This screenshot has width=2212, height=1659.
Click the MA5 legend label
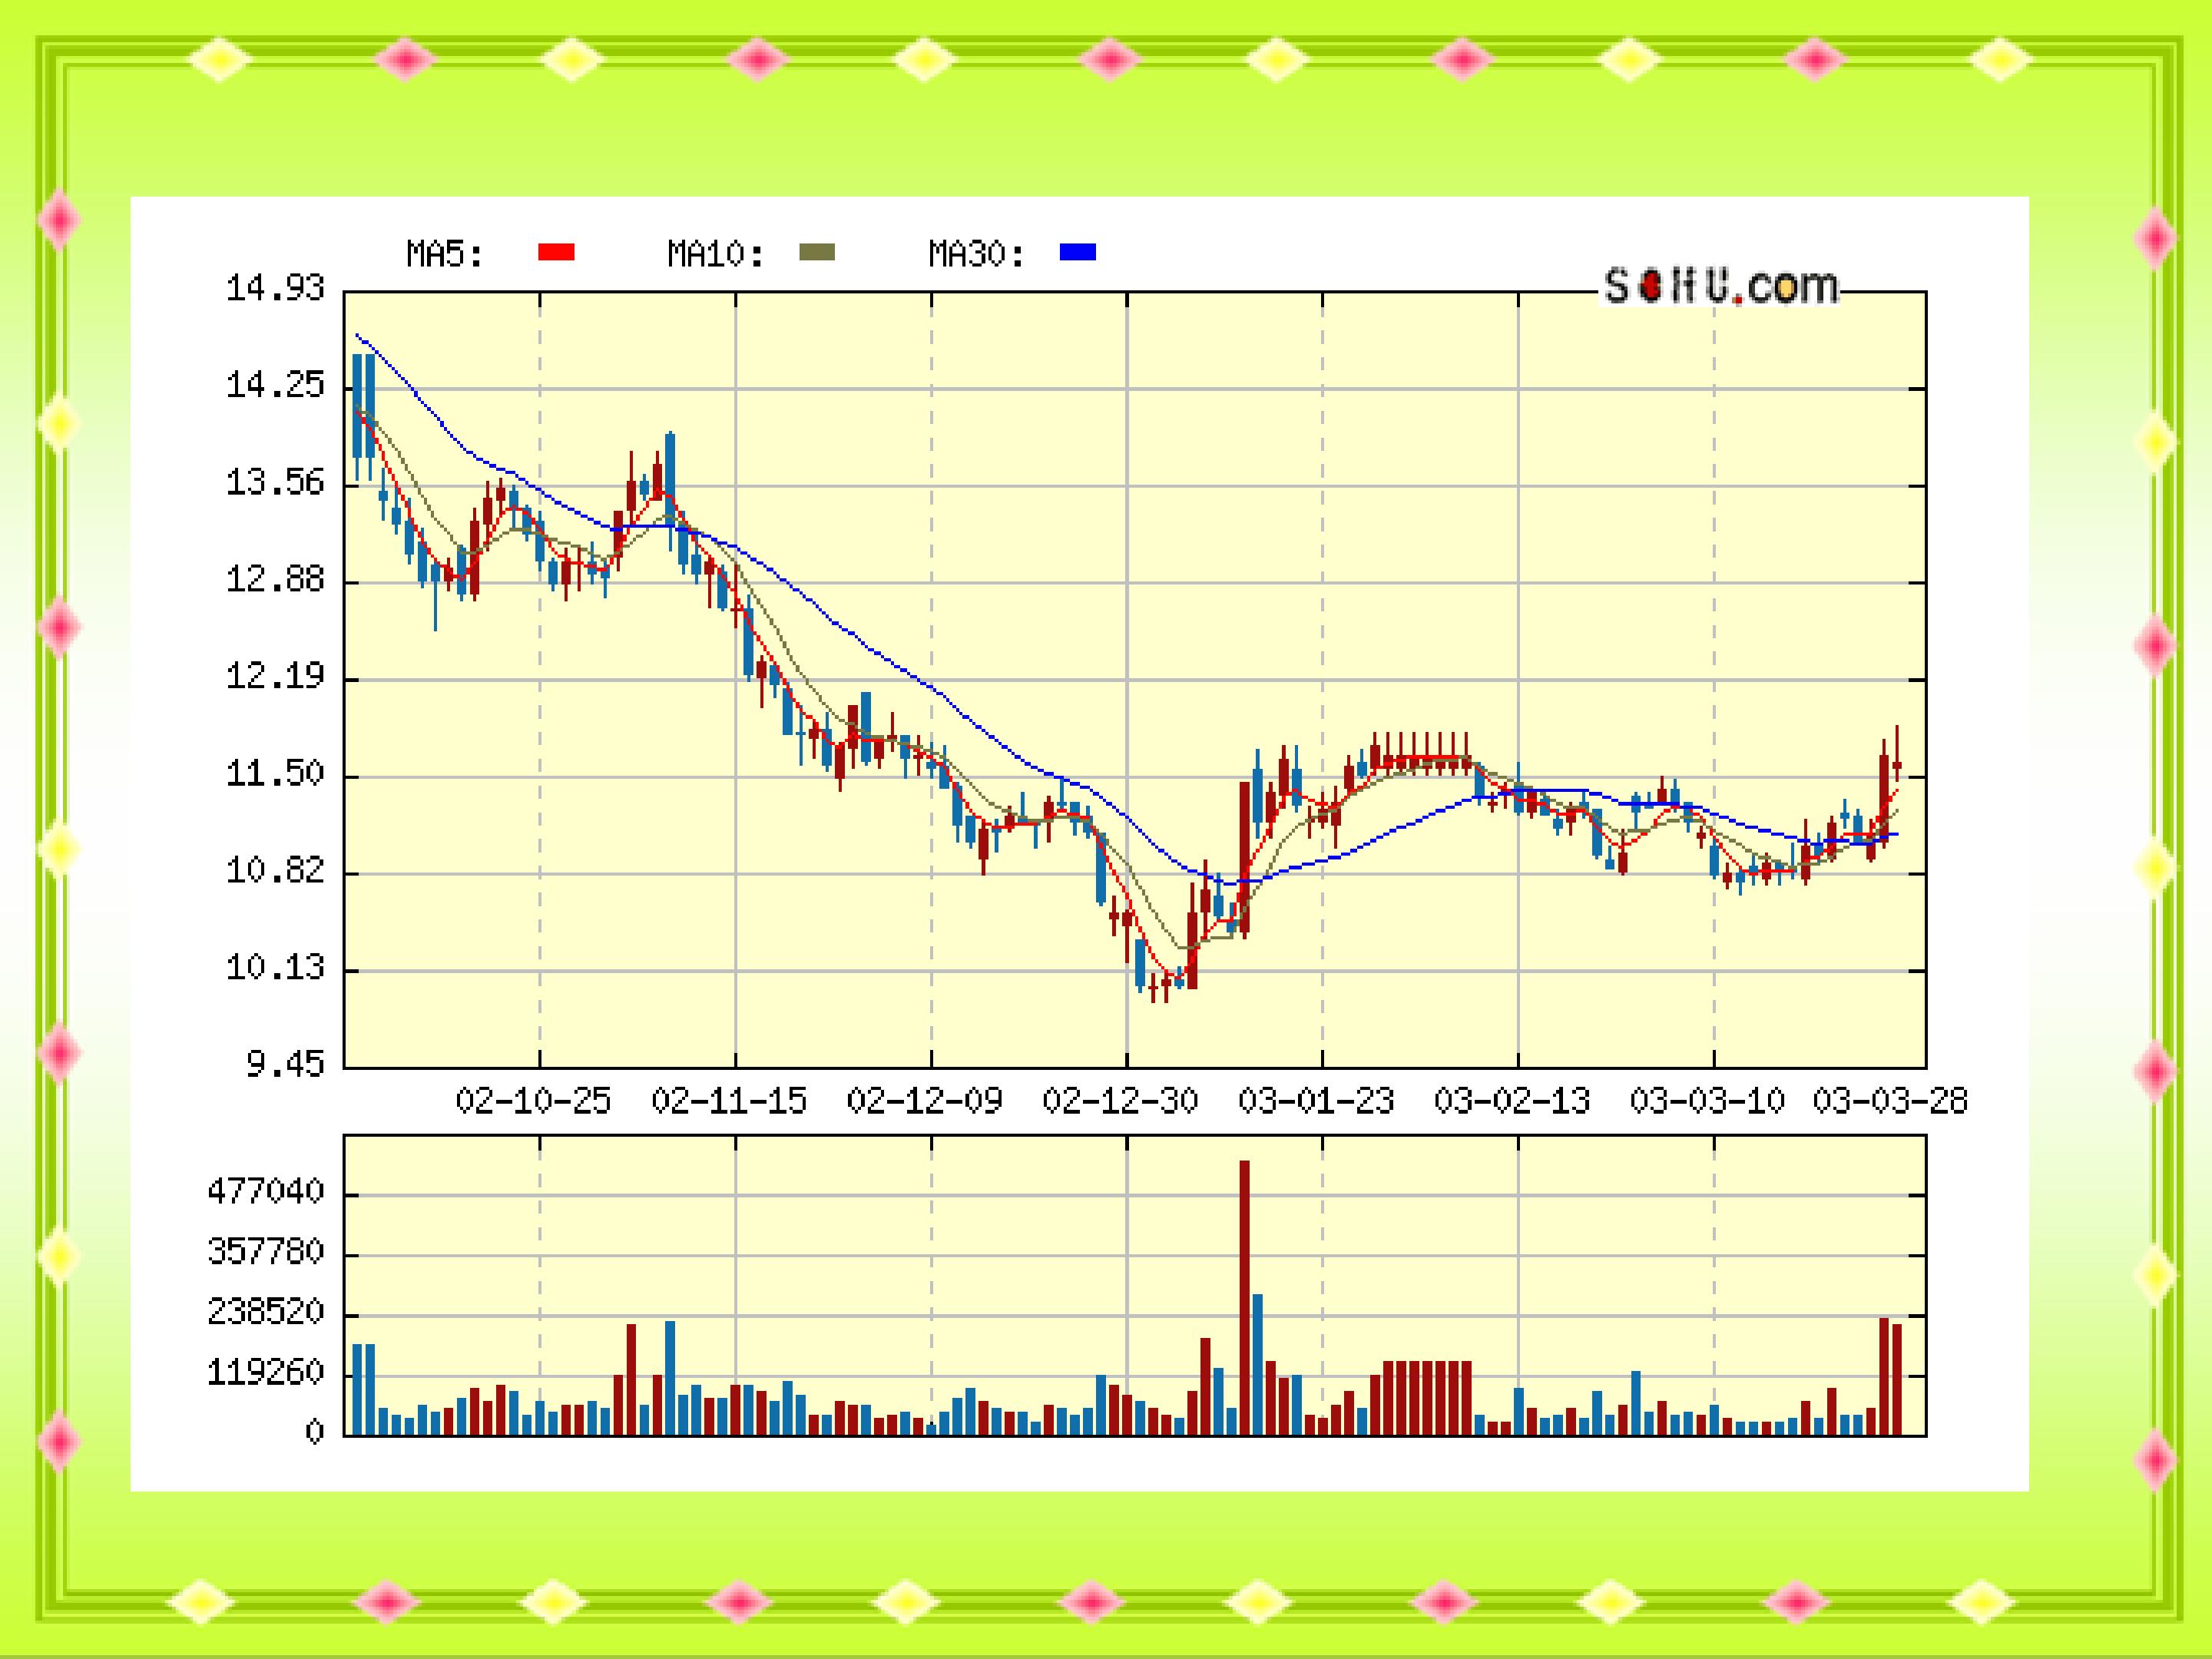(x=445, y=254)
